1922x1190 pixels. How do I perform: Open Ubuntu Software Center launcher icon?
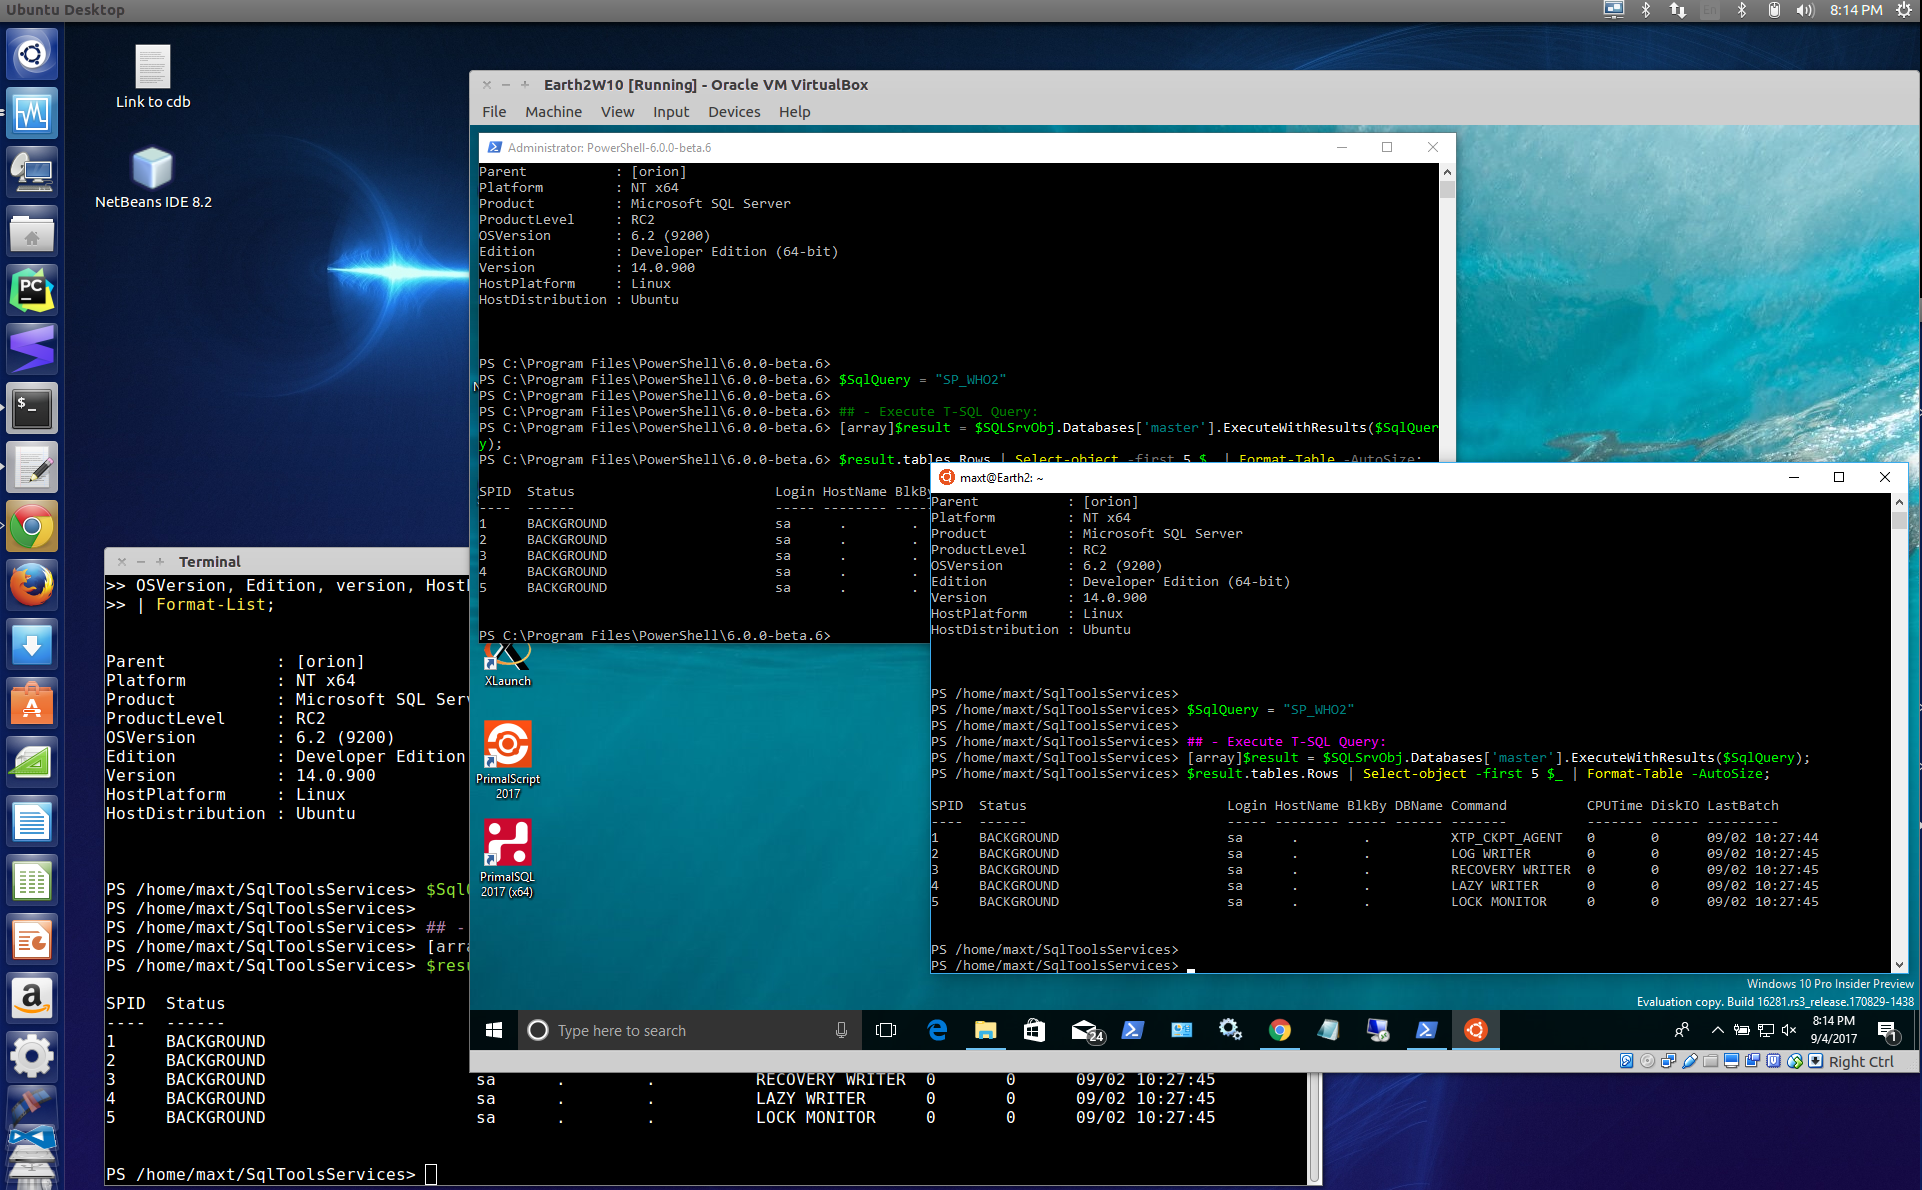click(x=32, y=704)
